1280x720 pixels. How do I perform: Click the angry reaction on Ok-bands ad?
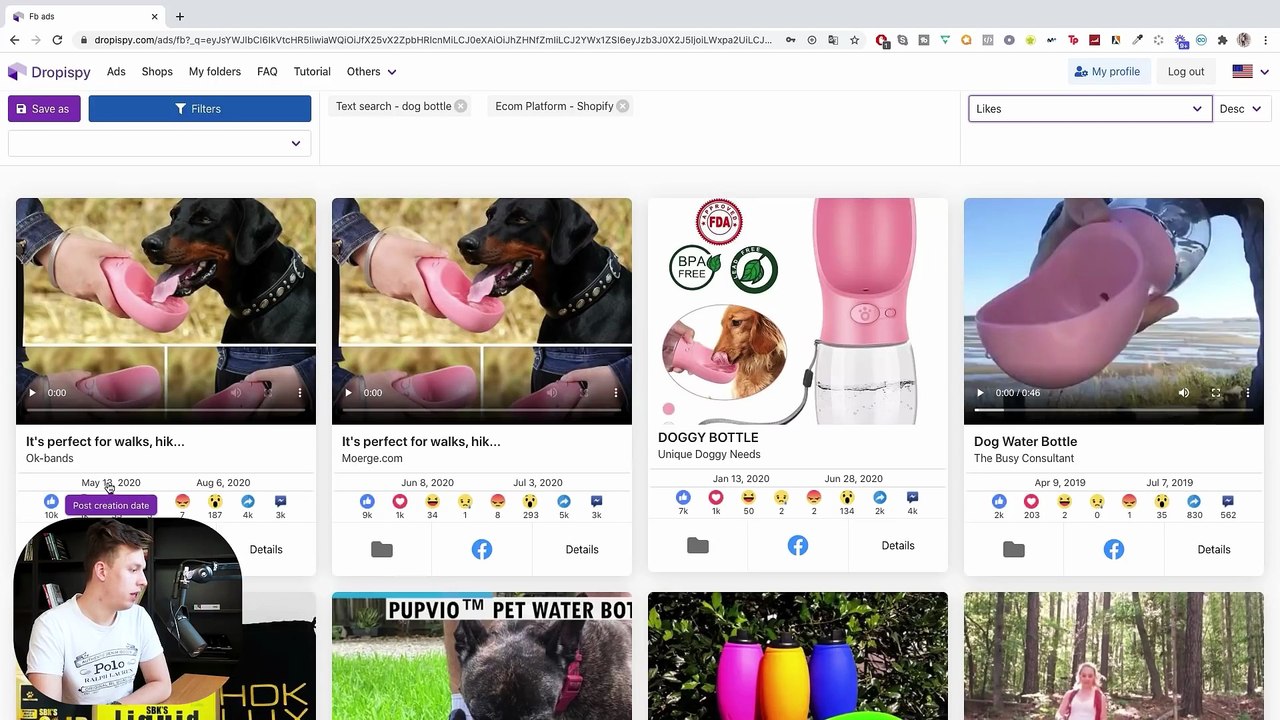pyautogui.click(x=182, y=501)
